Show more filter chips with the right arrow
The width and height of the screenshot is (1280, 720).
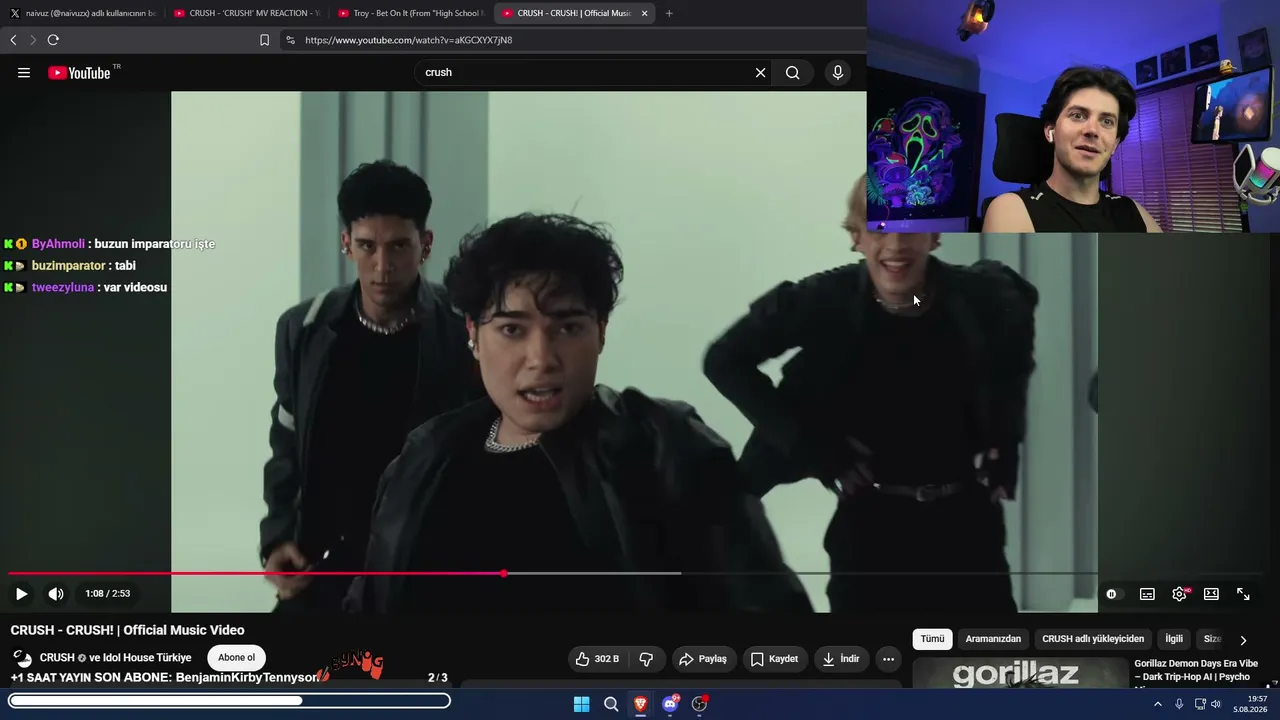pos(1243,640)
